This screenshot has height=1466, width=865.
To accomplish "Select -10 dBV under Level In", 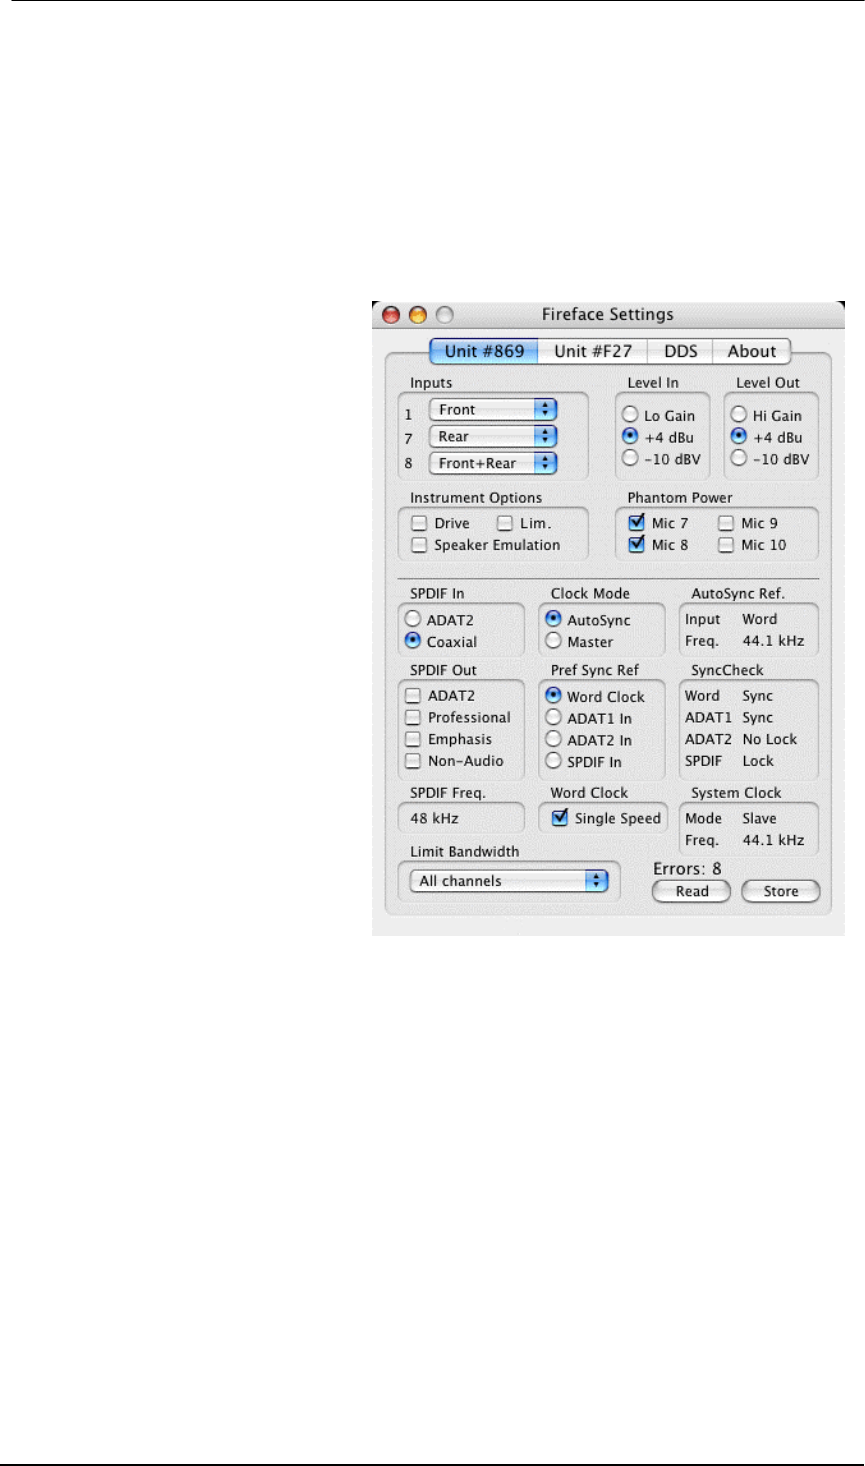I will click(x=630, y=458).
